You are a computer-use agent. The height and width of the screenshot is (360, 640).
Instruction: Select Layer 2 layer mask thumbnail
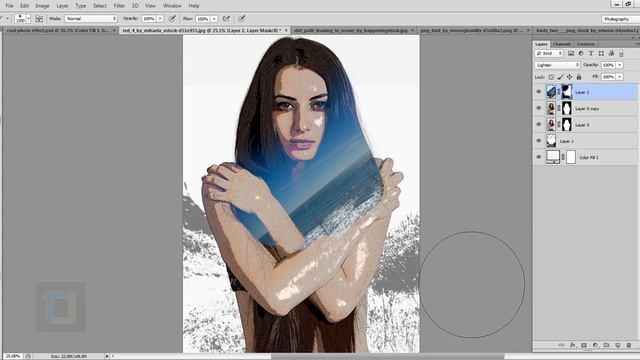pos(567,92)
